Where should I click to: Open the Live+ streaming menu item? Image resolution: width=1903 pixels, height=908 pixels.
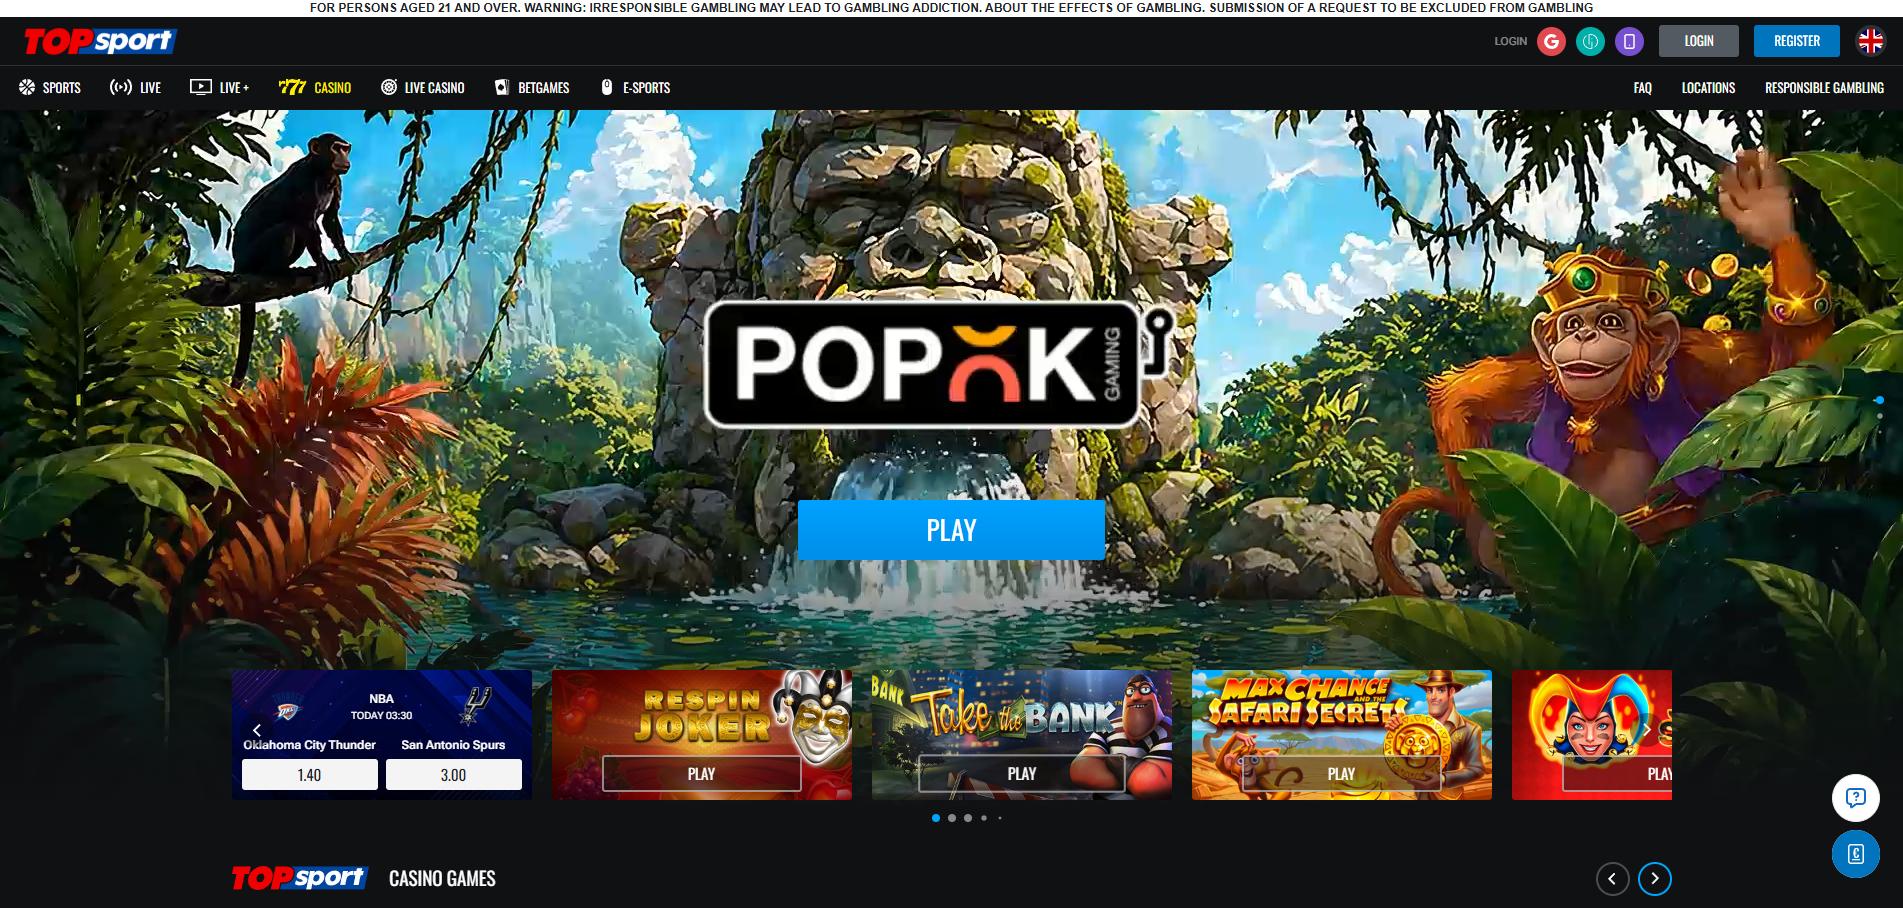pyautogui.click(x=220, y=88)
